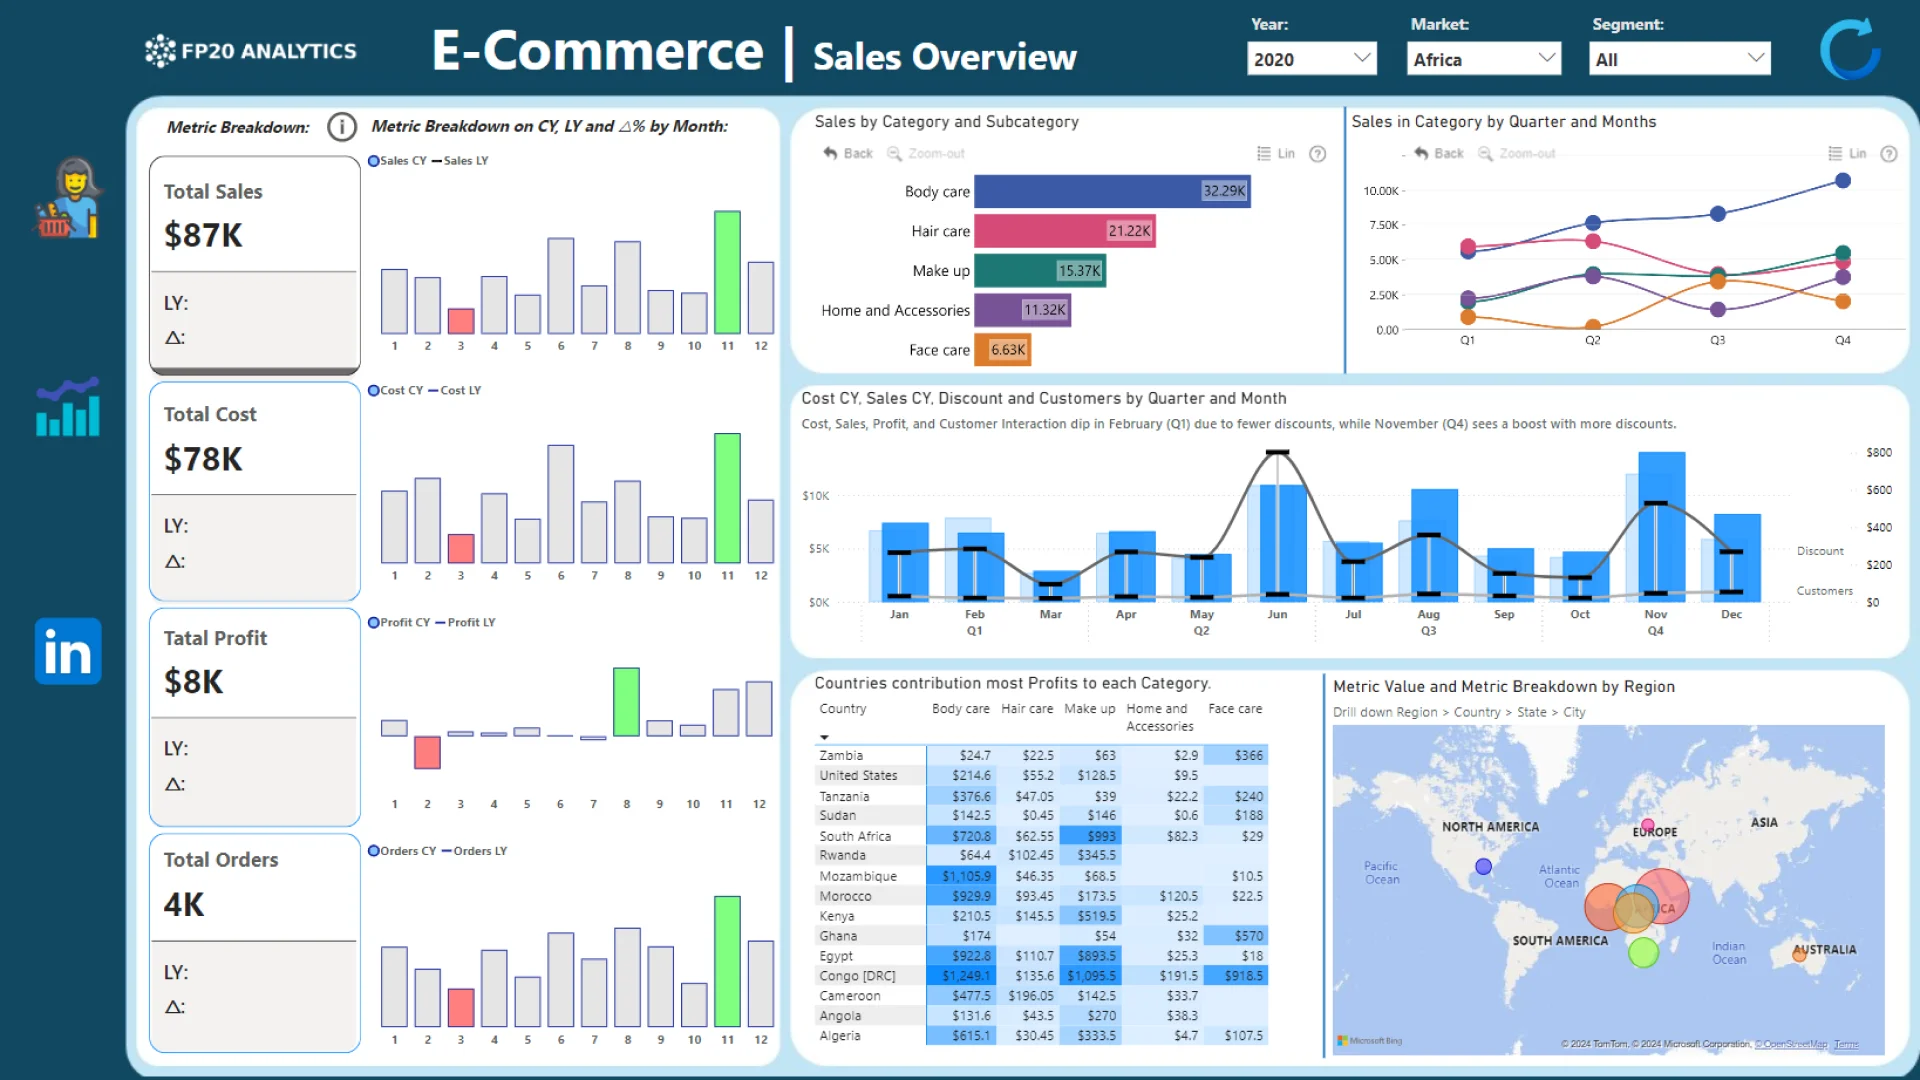Sort table by Hair care column header
1920x1080 pixels.
pyautogui.click(x=1027, y=709)
